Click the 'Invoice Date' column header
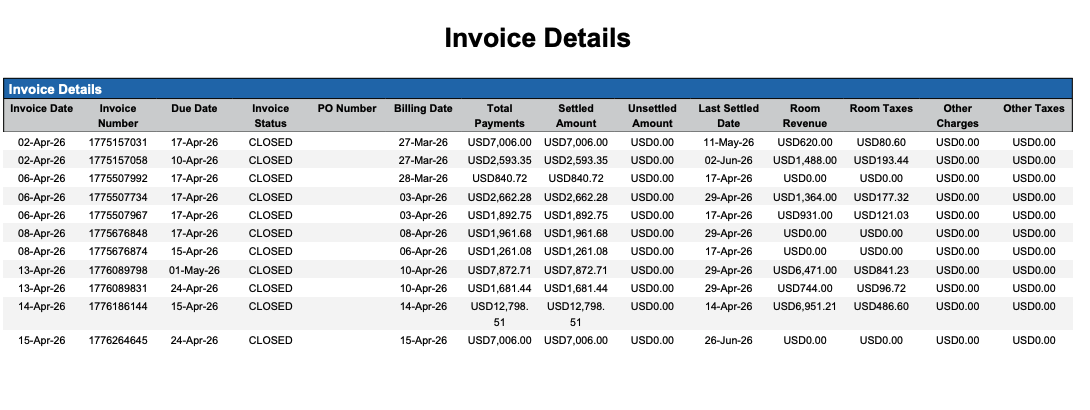 [x=42, y=108]
